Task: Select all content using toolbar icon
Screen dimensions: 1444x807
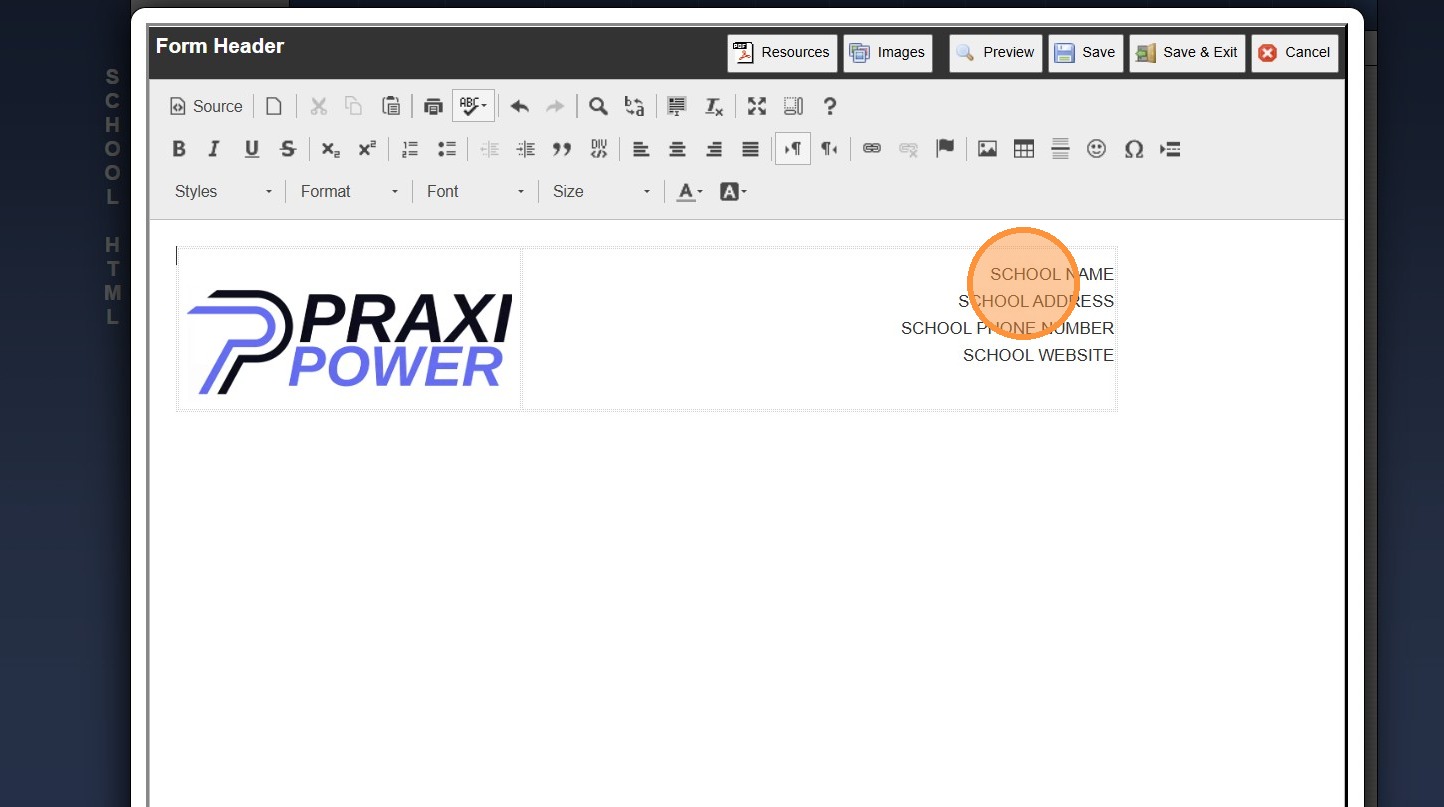Action: 677,106
